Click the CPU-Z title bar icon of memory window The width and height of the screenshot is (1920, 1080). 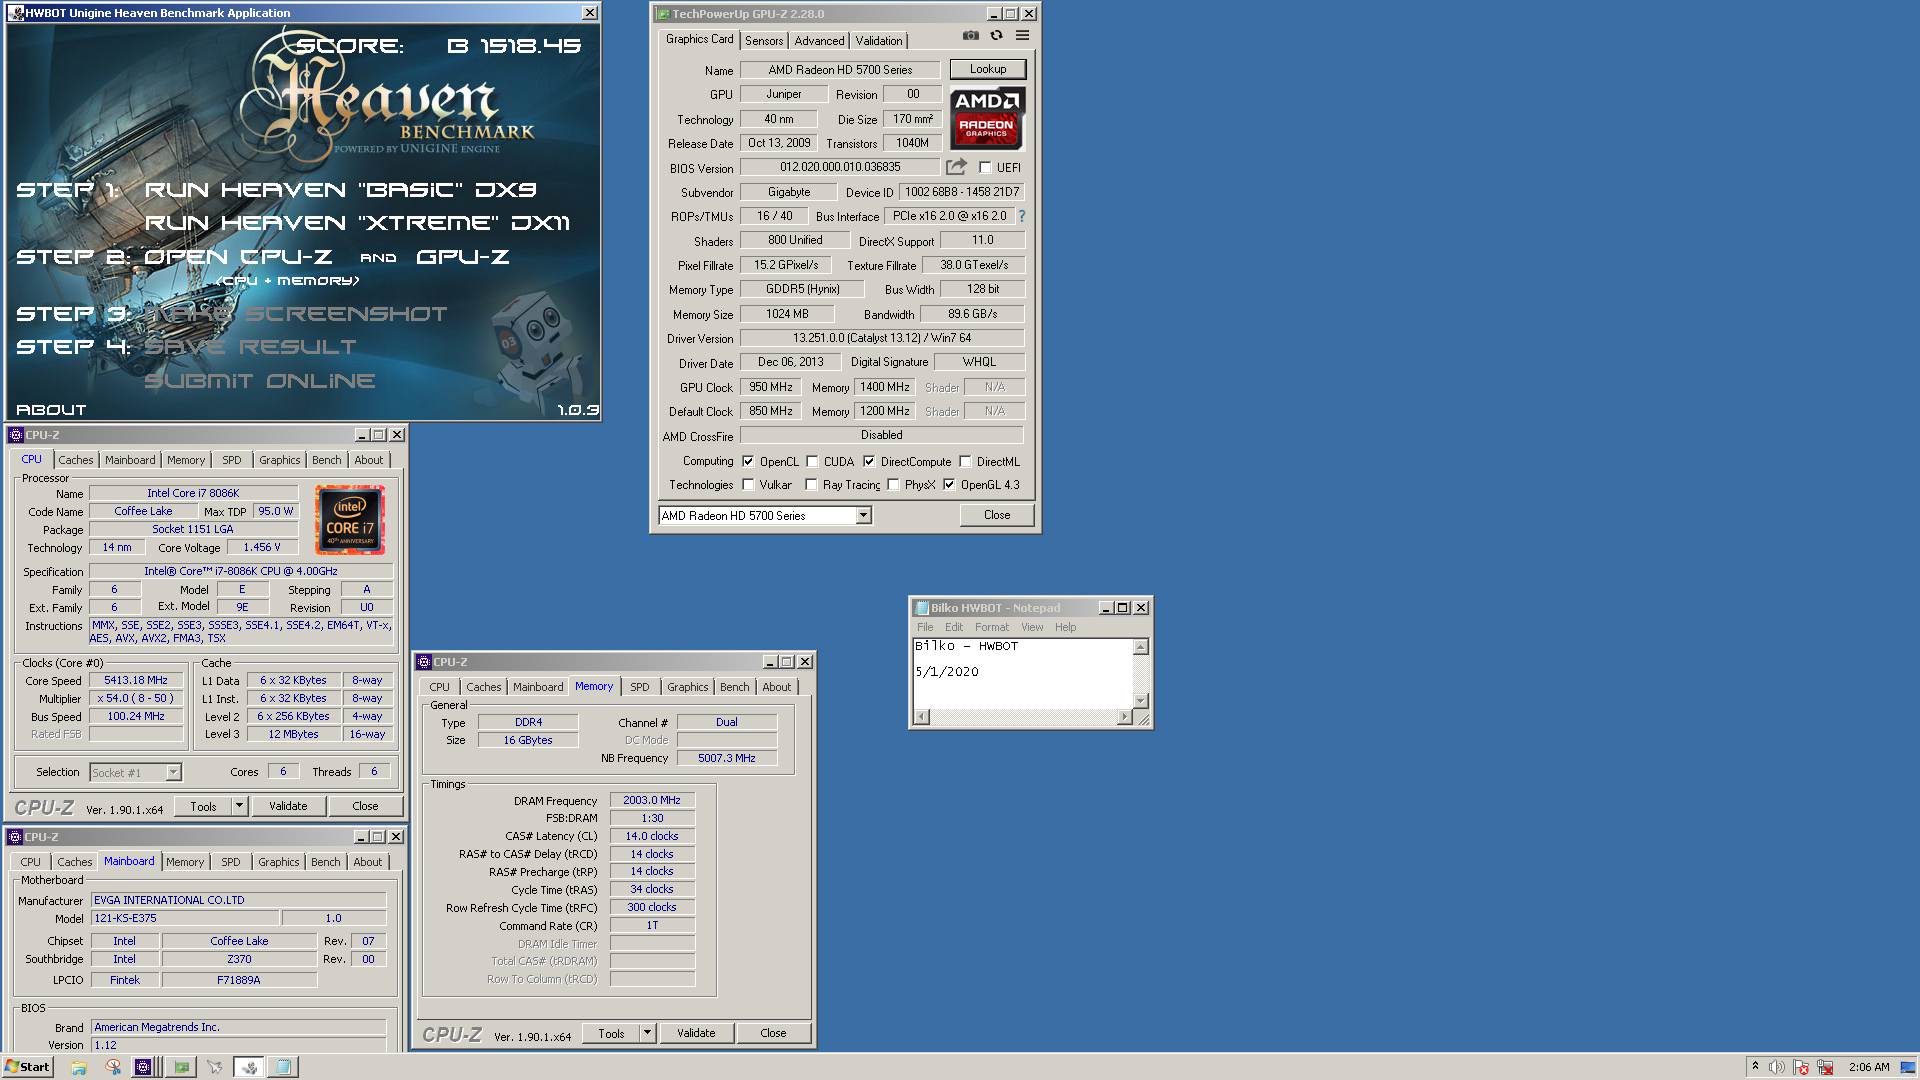pyautogui.click(x=424, y=662)
